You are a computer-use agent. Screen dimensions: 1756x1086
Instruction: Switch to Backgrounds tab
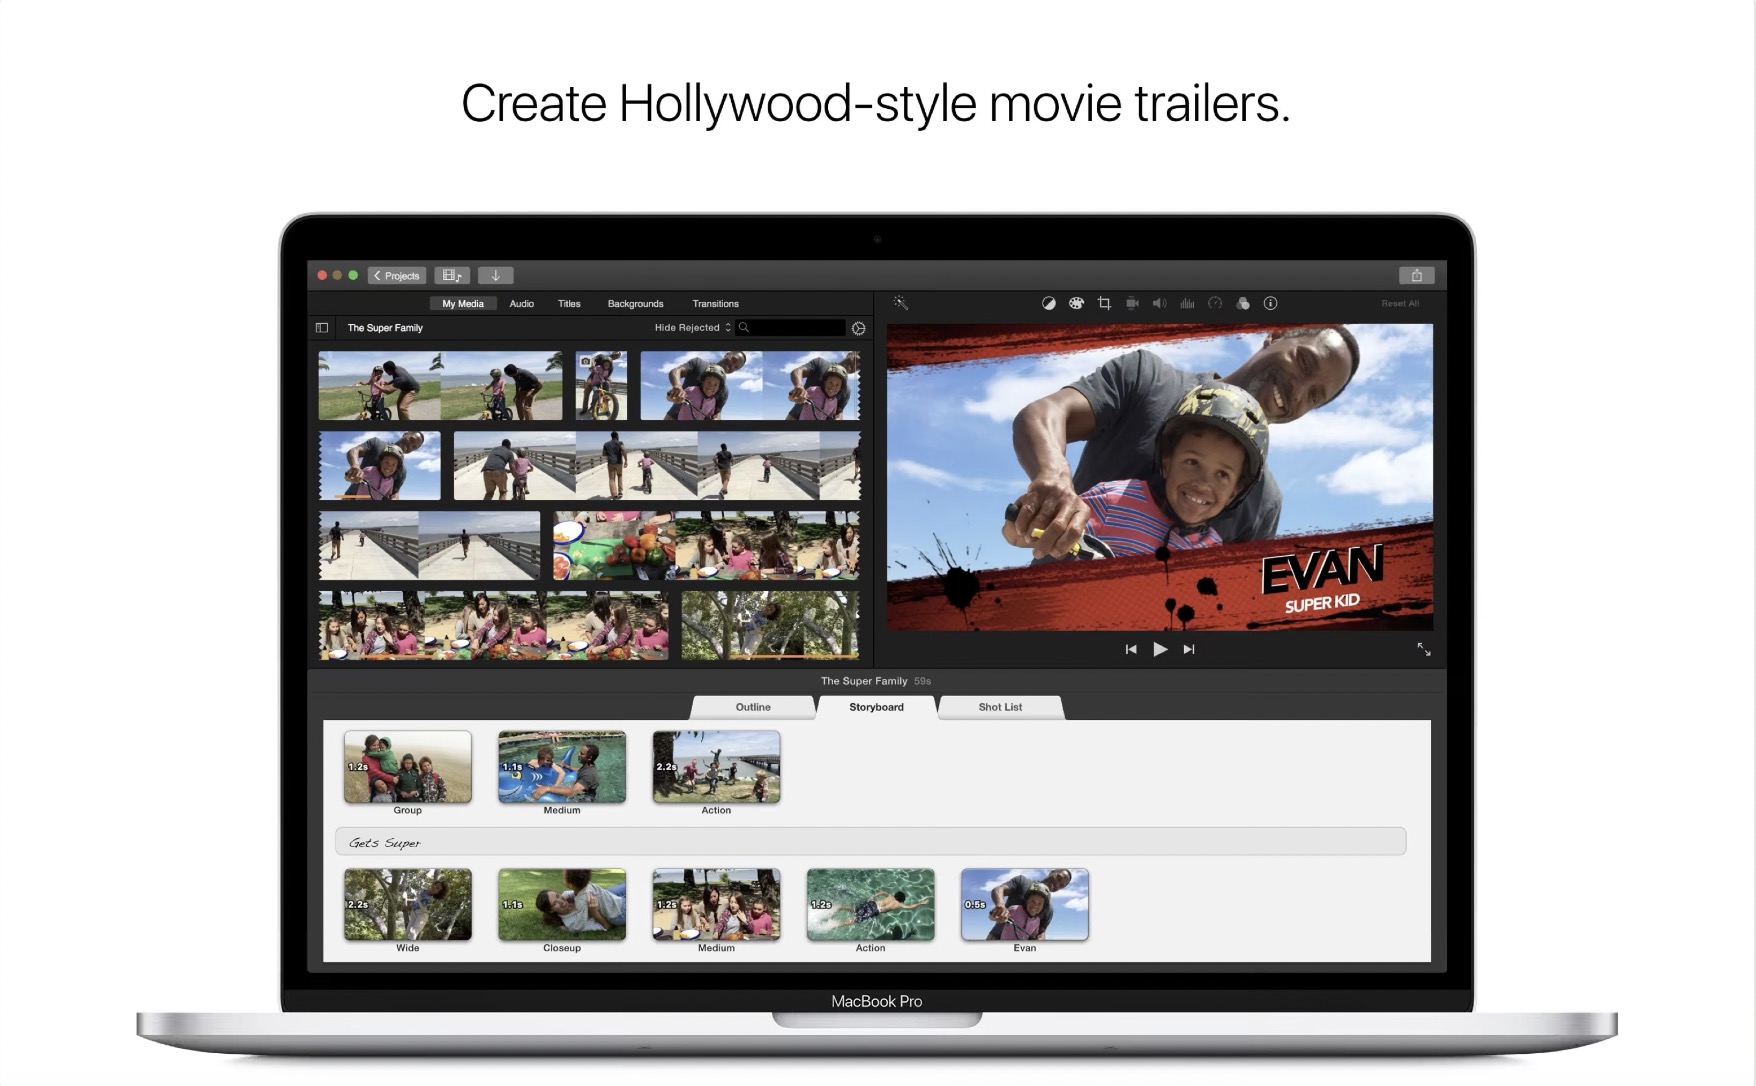(x=636, y=303)
